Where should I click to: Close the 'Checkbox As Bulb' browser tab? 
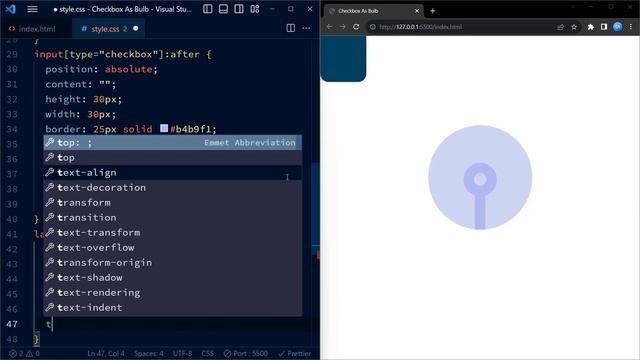417,11
